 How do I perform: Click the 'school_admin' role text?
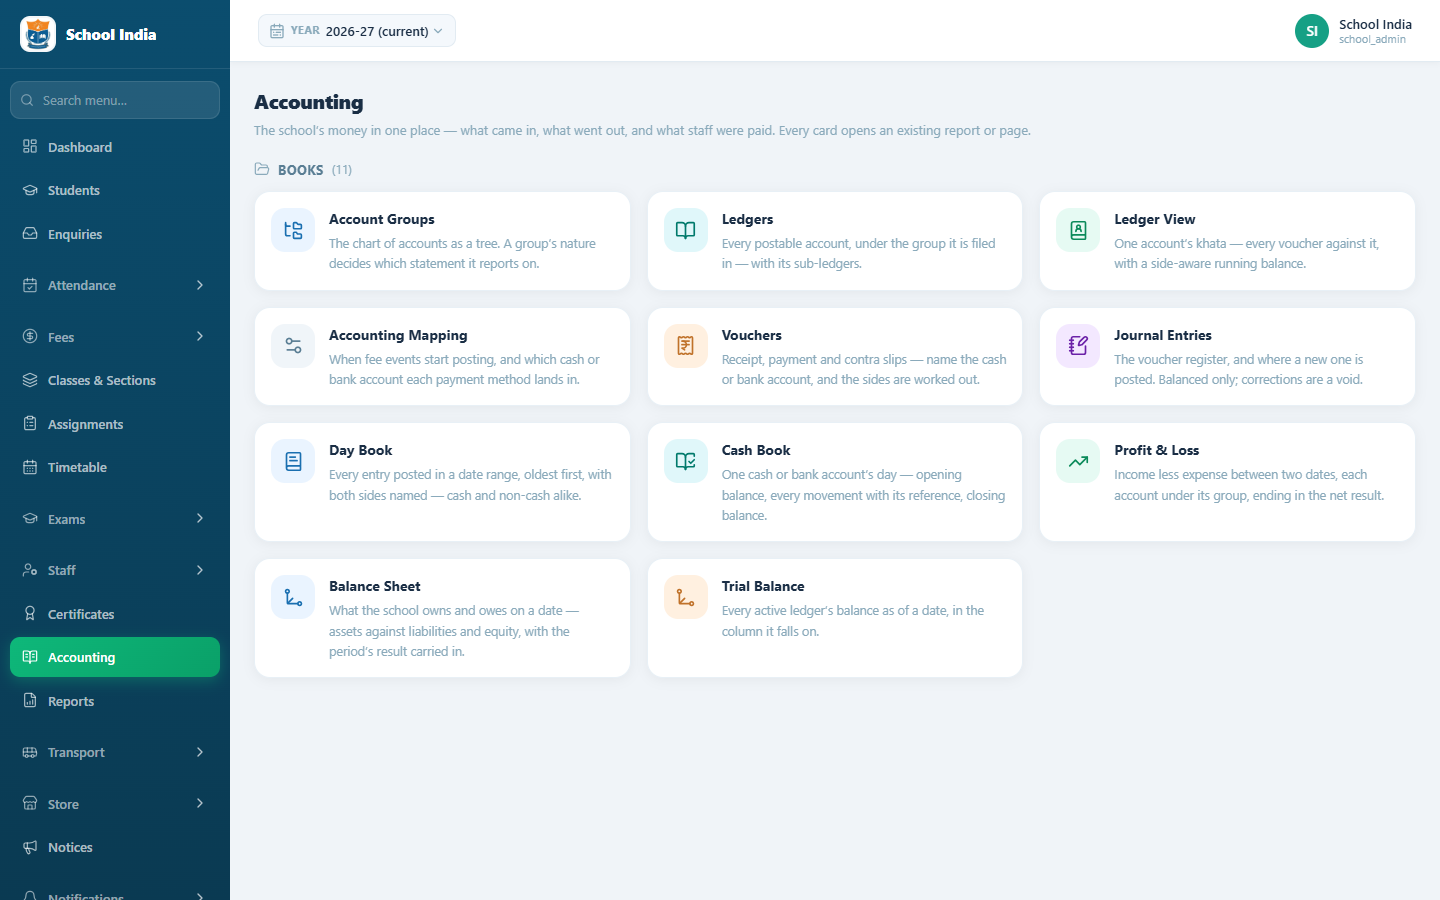[x=1372, y=40]
